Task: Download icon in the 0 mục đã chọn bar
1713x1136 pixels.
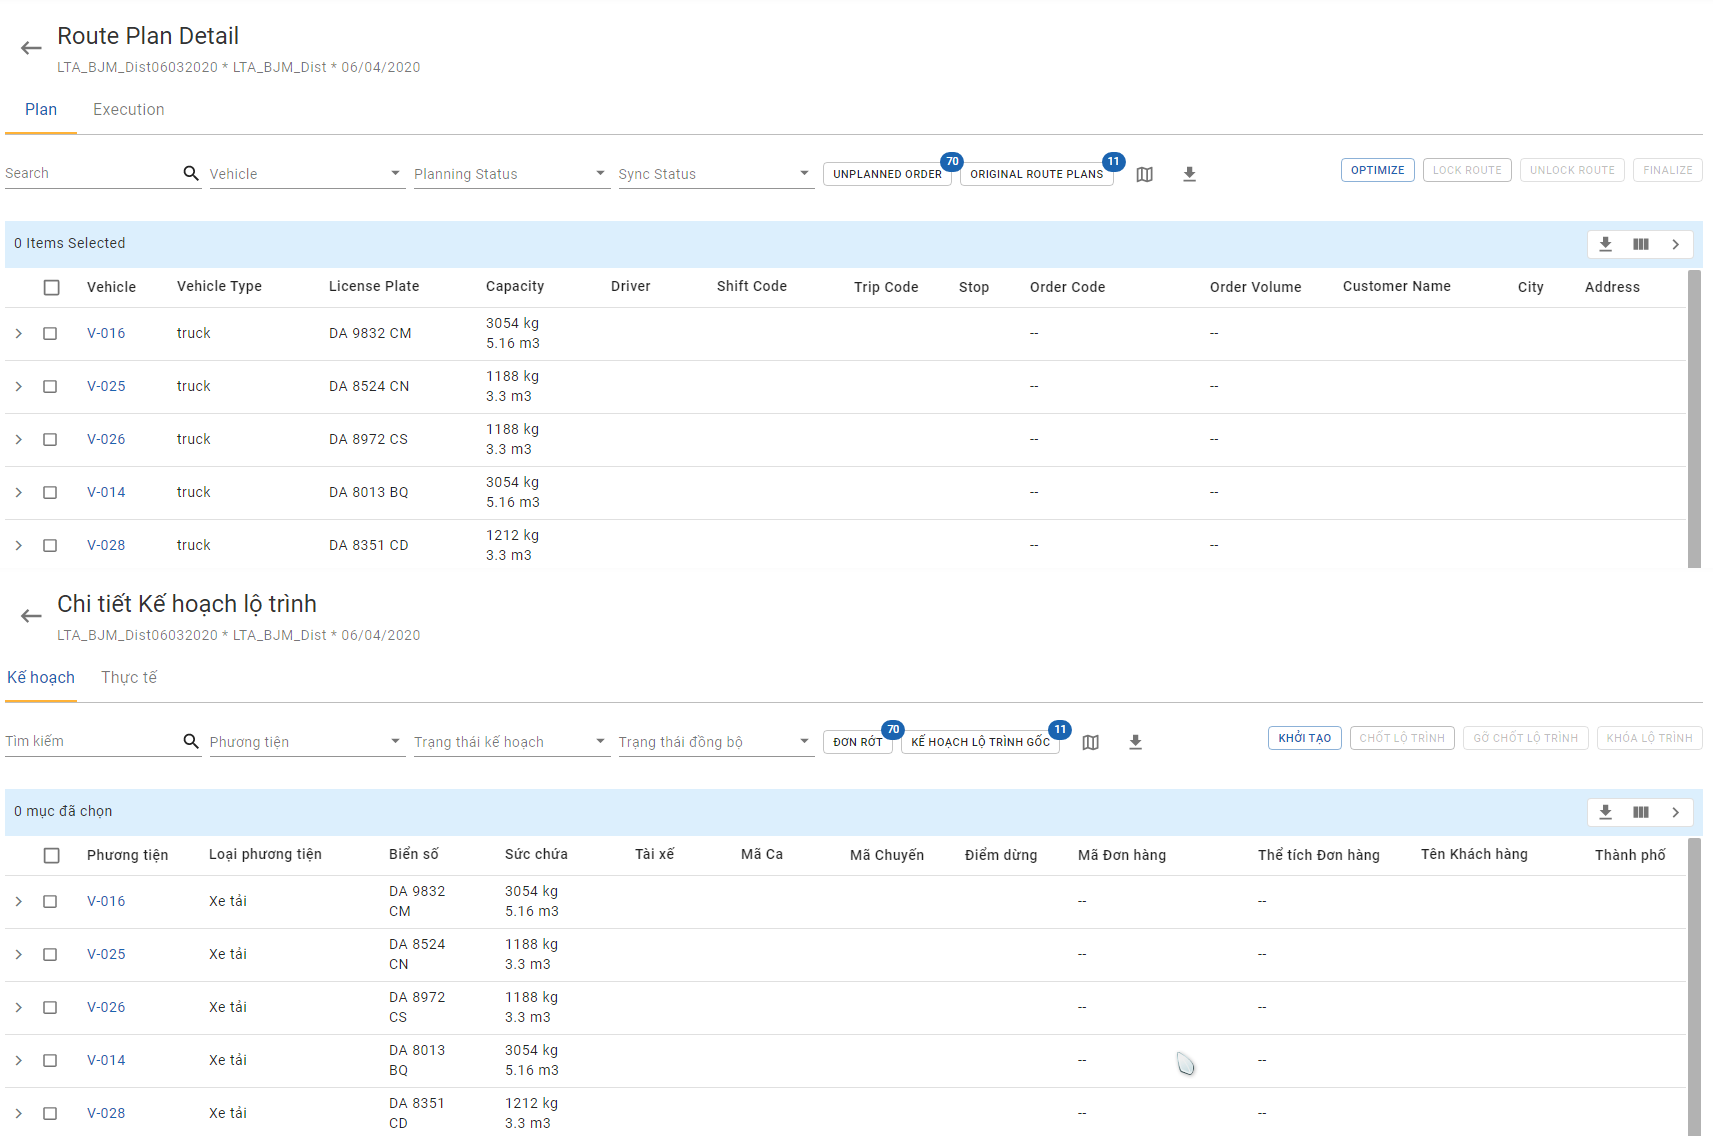Action: click(x=1606, y=812)
